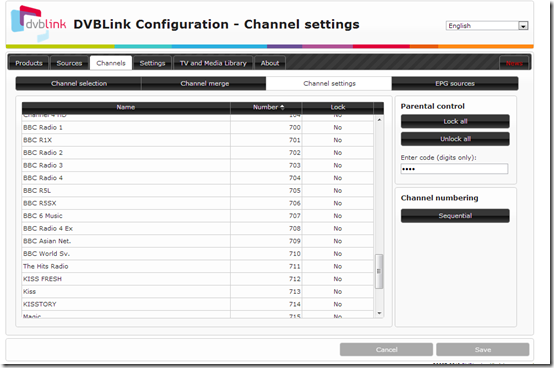Viewport: 554px width, 368px height.
Task: Click the Cancel button
Action: click(x=386, y=350)
